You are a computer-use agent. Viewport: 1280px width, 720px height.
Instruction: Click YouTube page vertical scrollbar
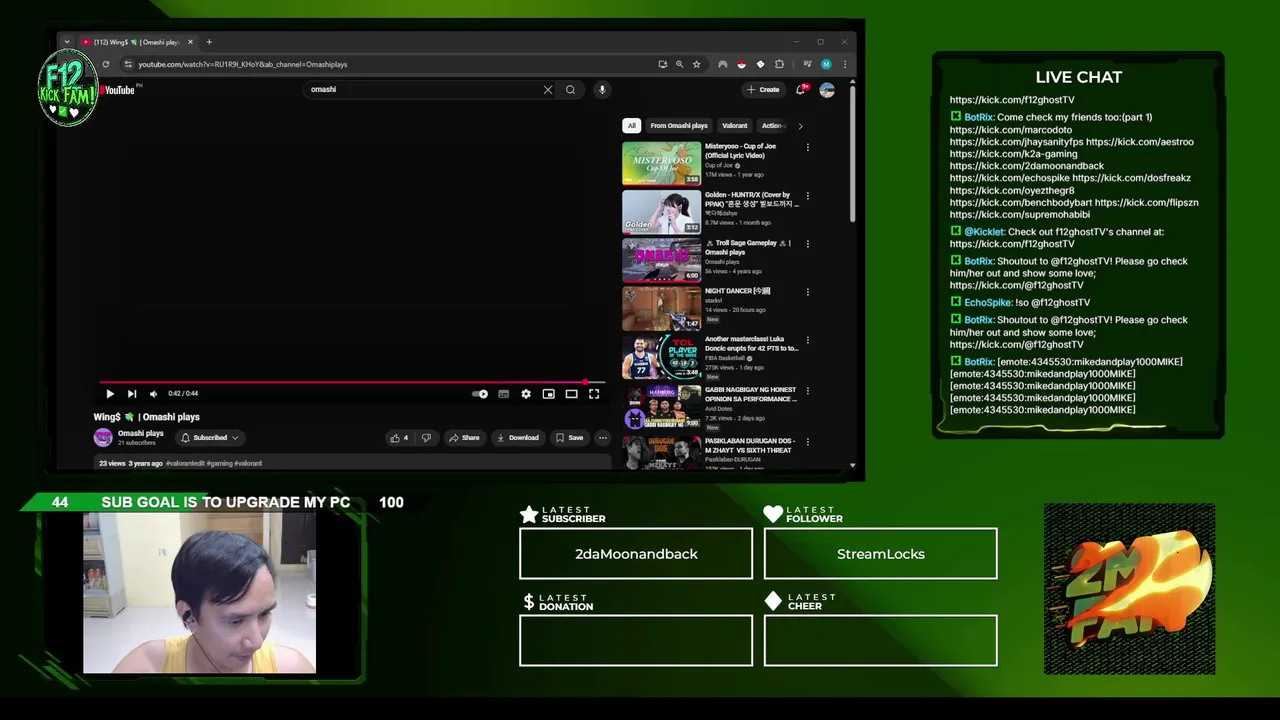pyautogui.click(x=852, y=155)
